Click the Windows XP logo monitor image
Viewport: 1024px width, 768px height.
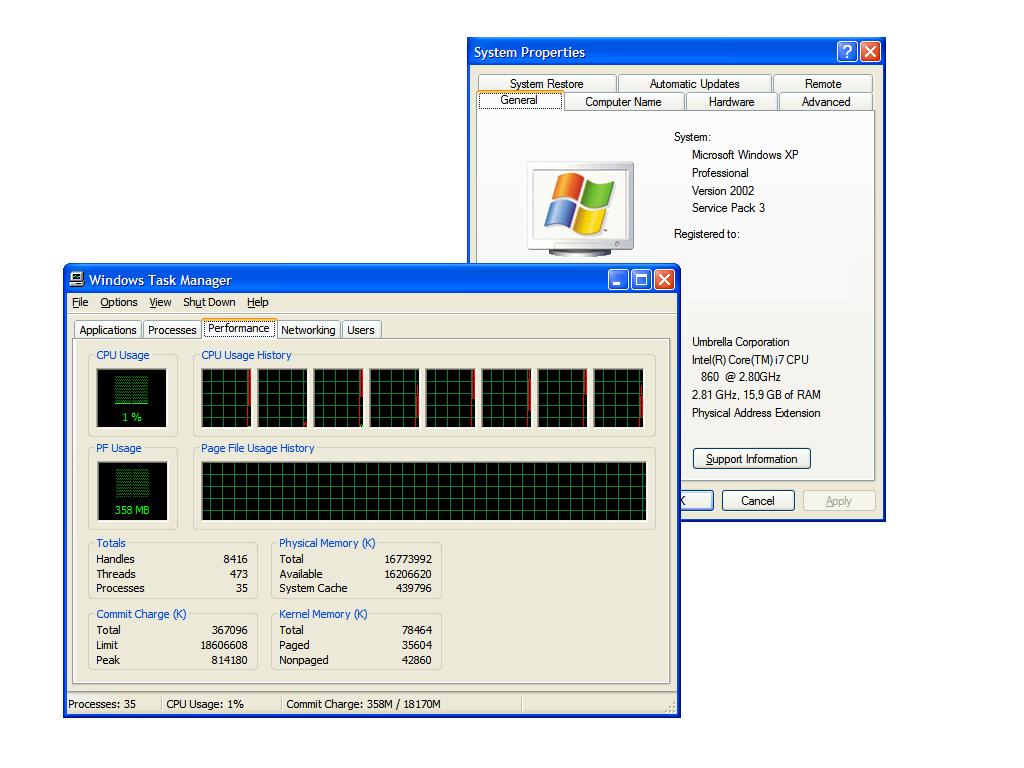click(581, 208)
